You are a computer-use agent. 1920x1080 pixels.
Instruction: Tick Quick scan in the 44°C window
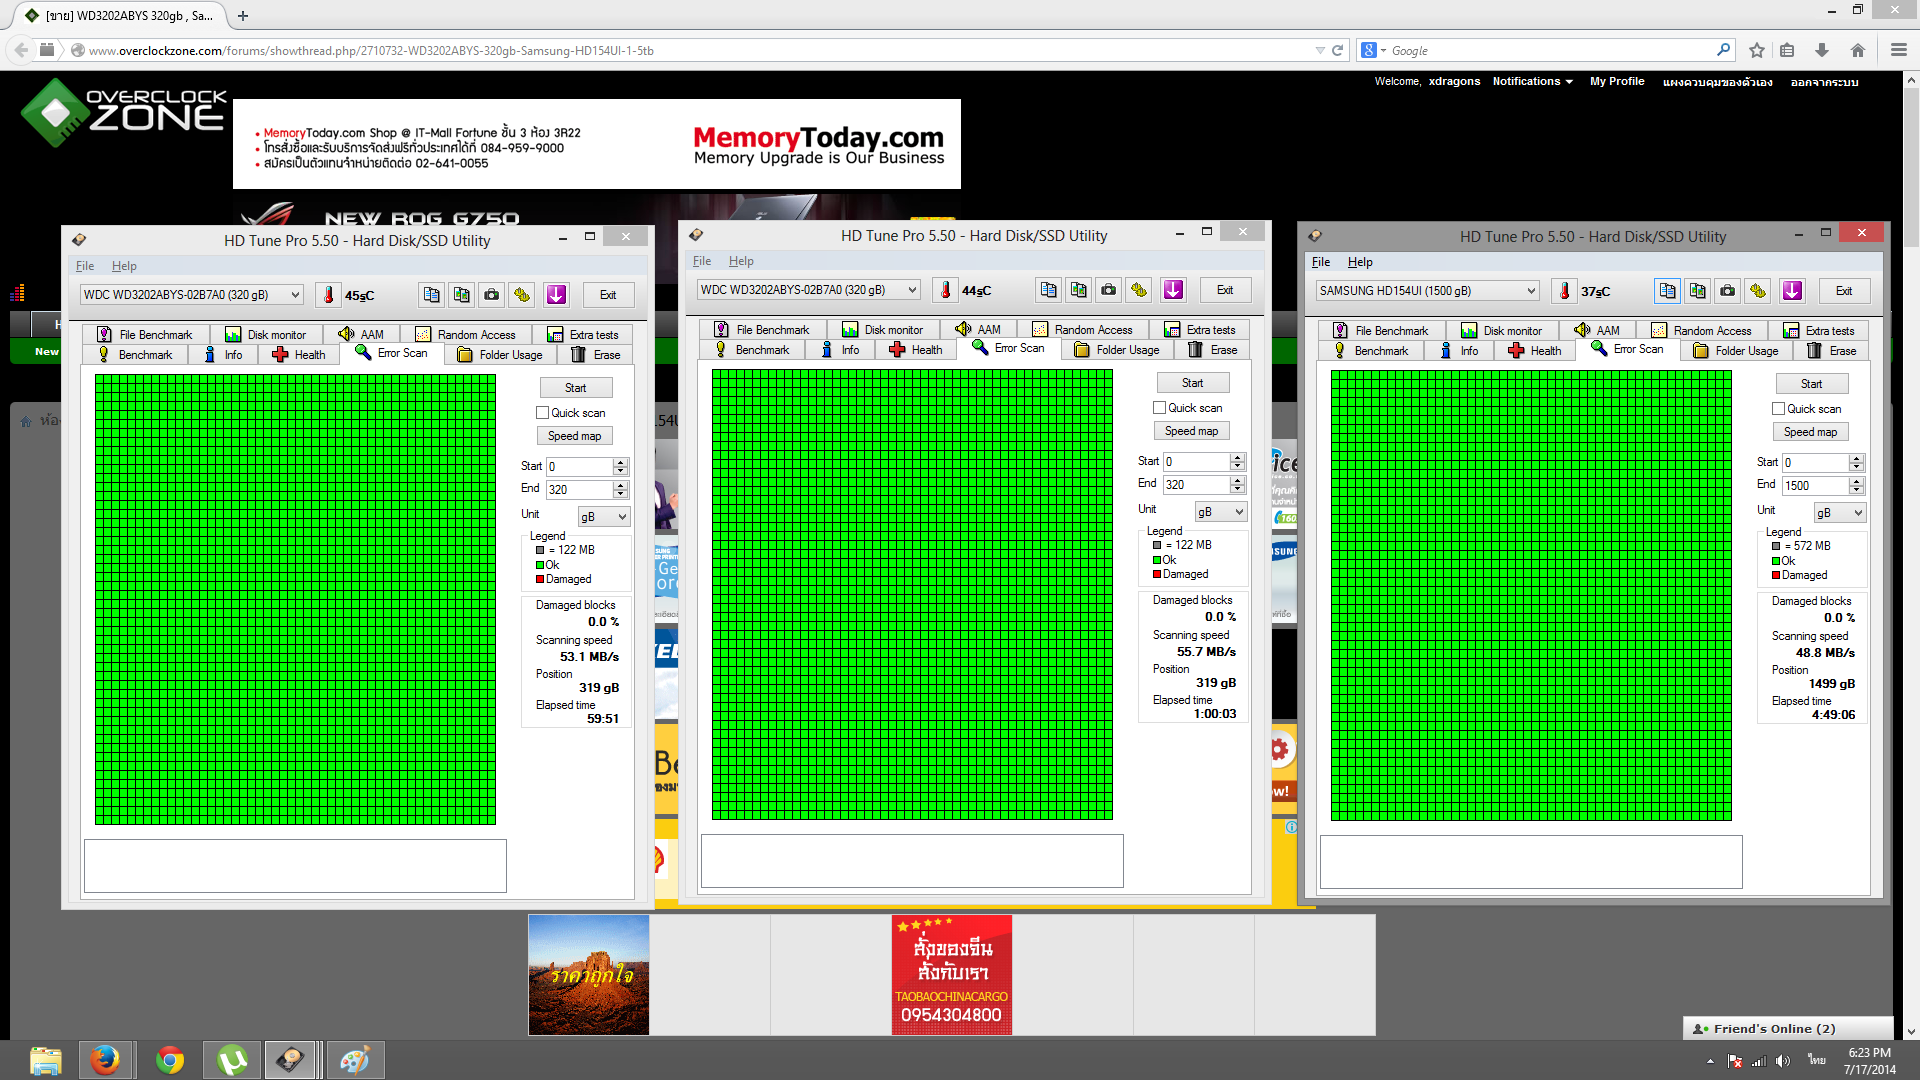click(x=1159, y=408)
